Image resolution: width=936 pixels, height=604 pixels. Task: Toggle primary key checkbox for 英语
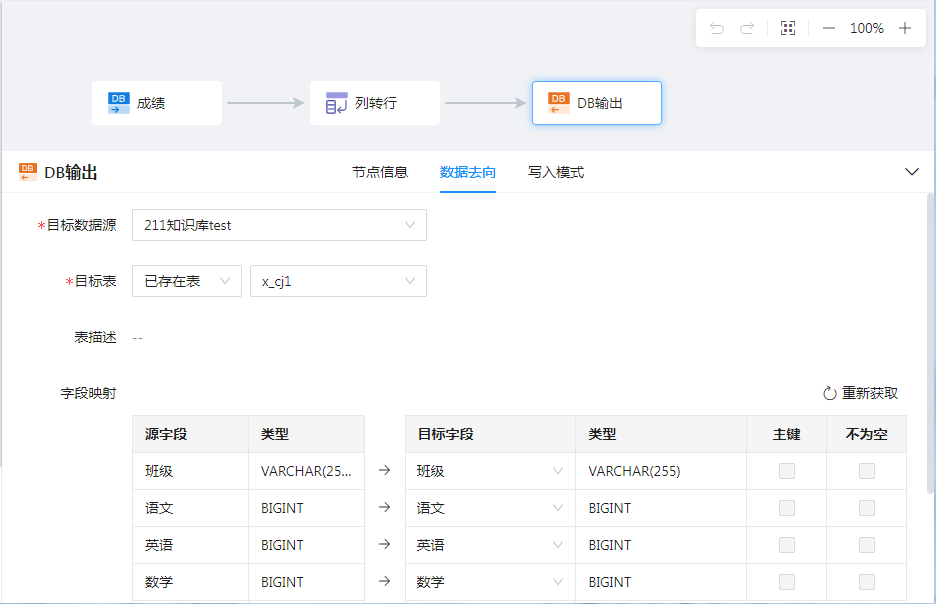coord(787,545)
